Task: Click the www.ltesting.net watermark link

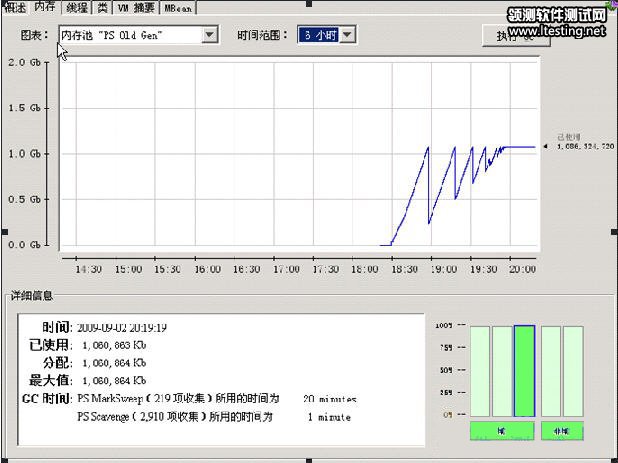Action: [556, 31]
